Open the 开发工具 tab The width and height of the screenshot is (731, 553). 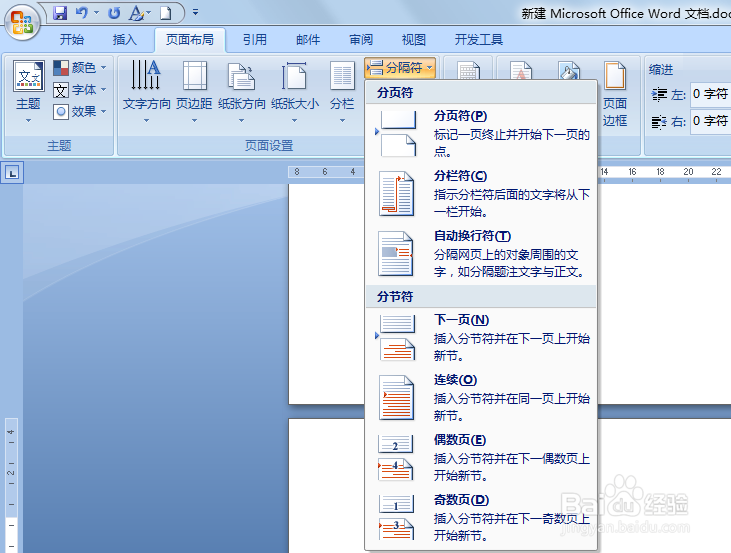point(479,40)
